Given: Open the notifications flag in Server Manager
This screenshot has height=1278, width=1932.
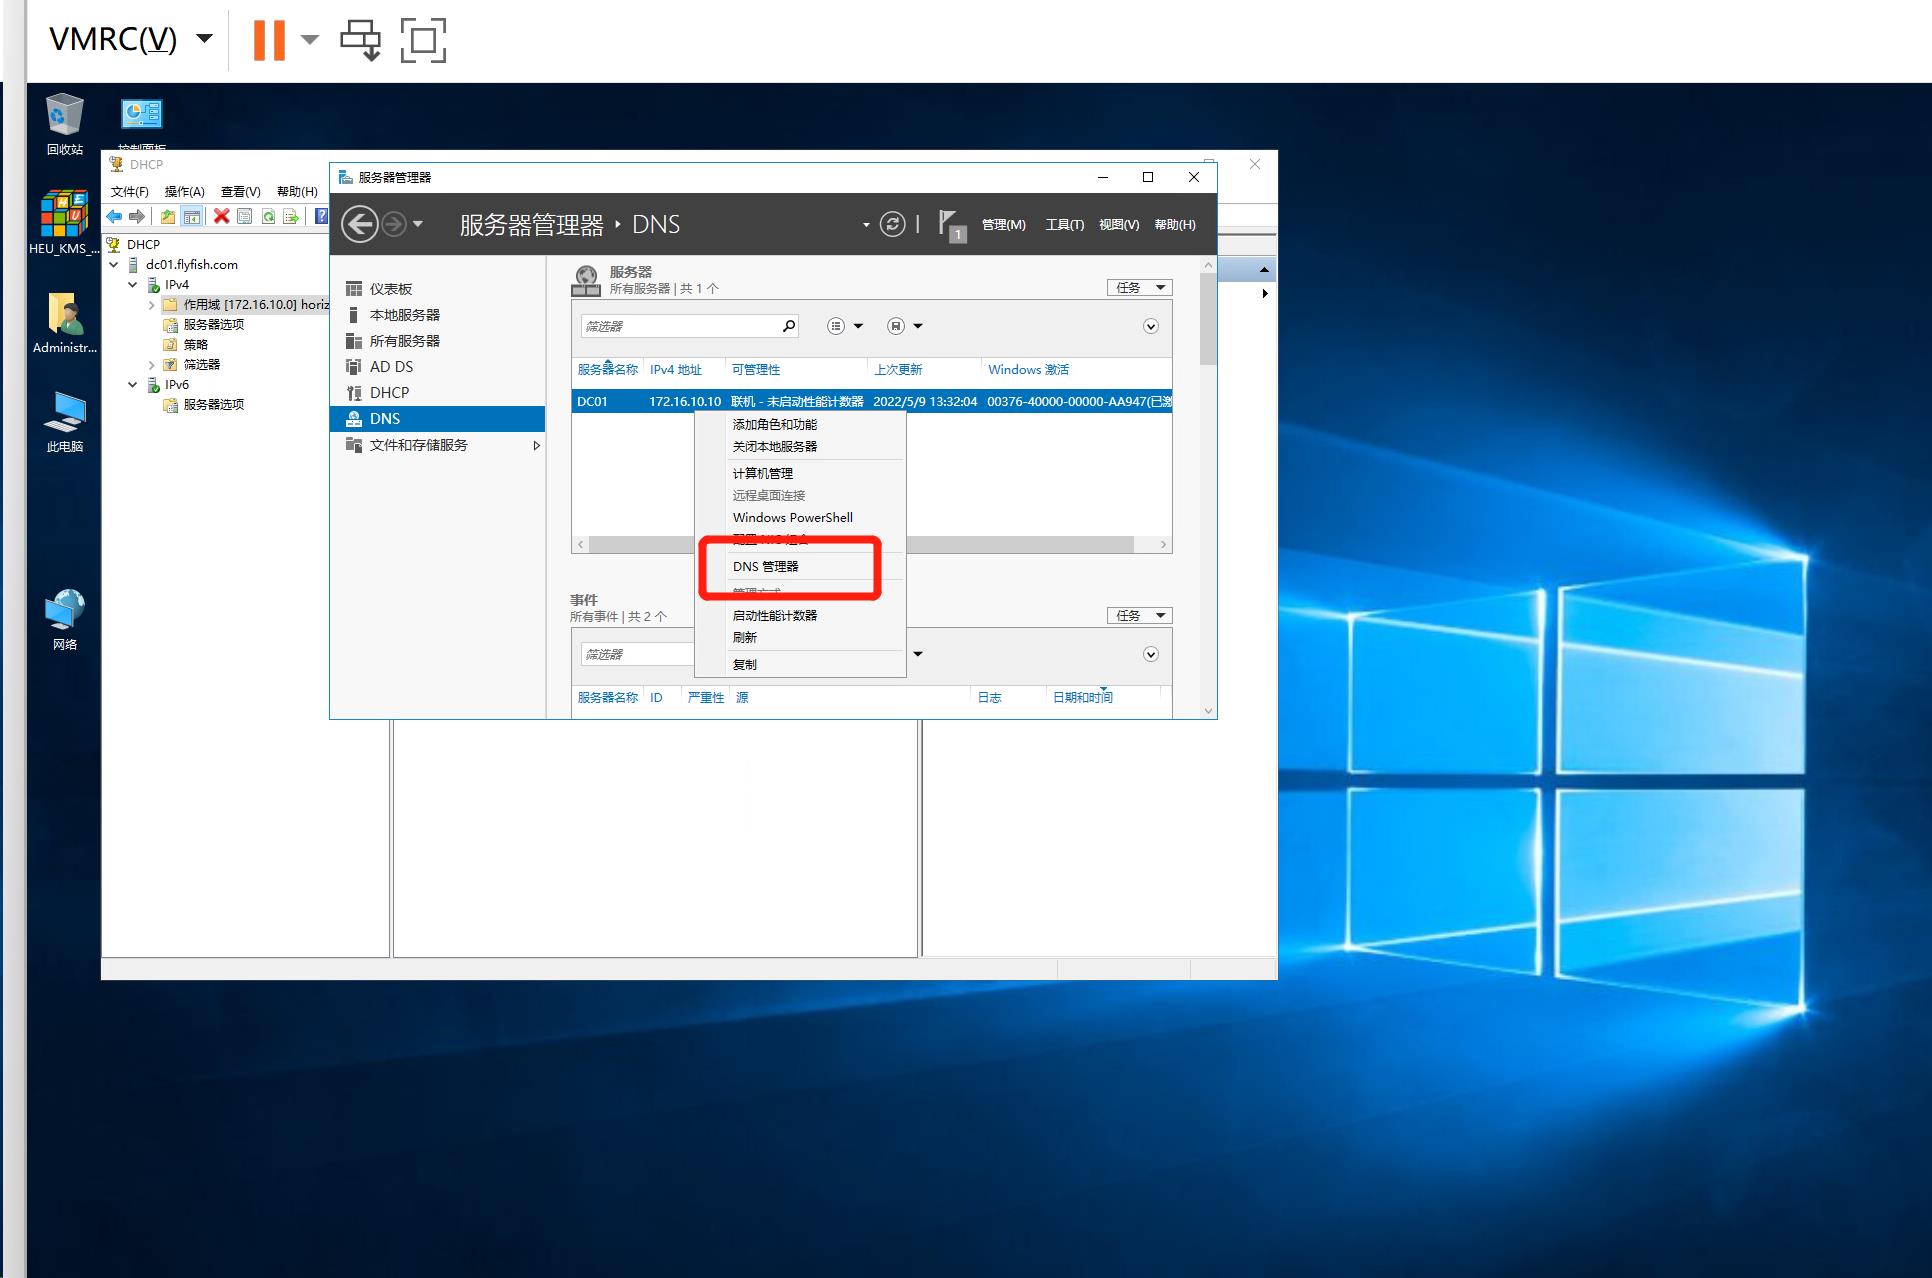Looking at the screenshot, I should [952, 226].
